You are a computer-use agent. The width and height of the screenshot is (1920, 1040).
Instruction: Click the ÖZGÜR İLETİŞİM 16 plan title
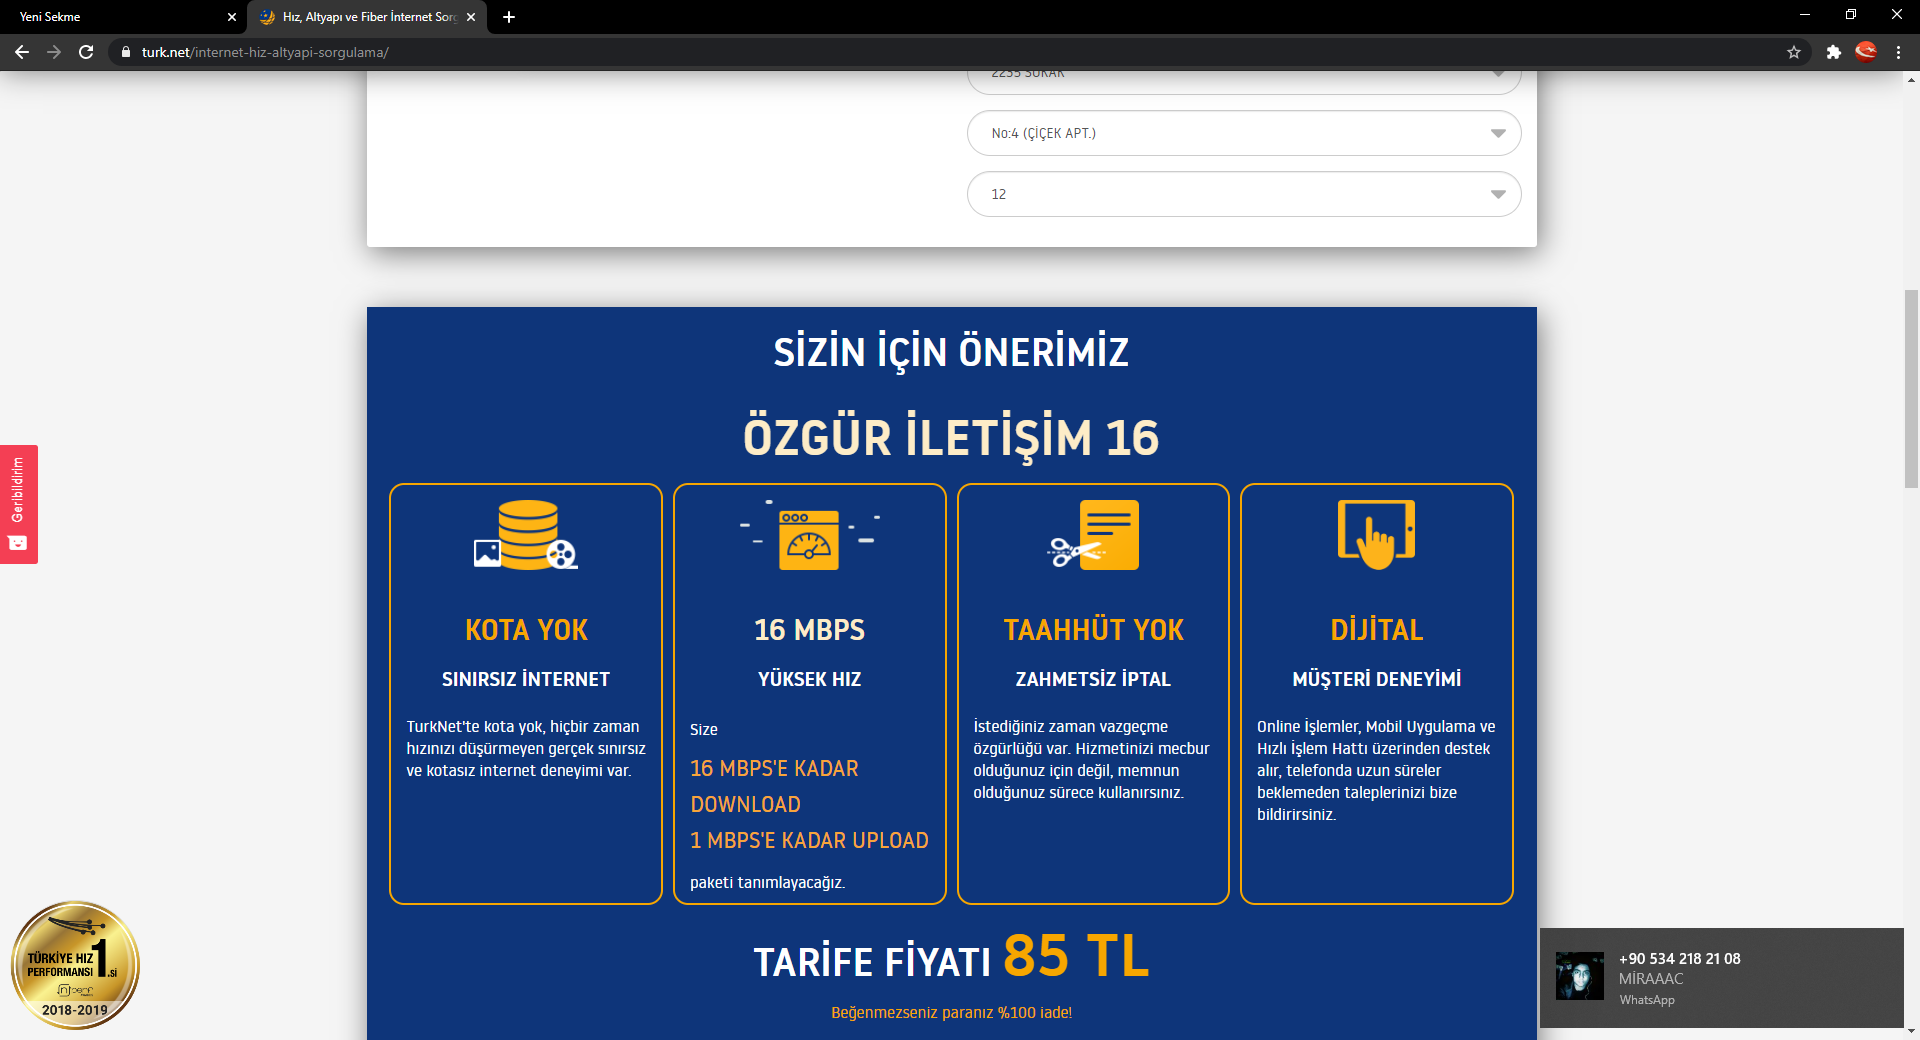[951, 438]
